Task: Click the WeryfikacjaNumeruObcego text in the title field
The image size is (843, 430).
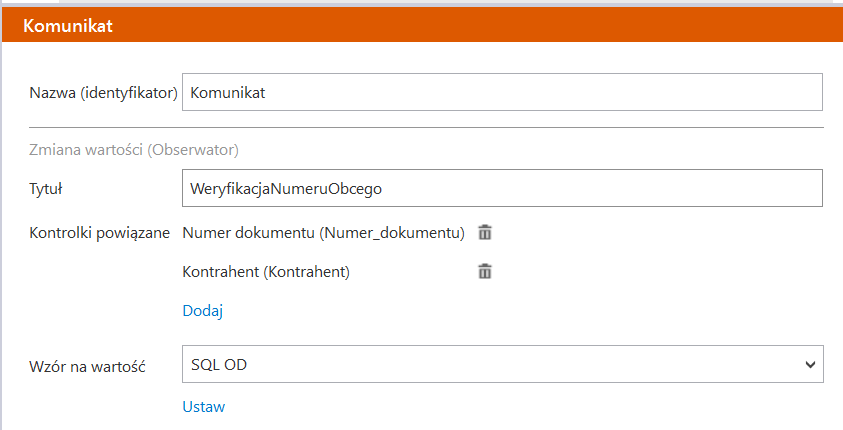Action: (287, 188)
